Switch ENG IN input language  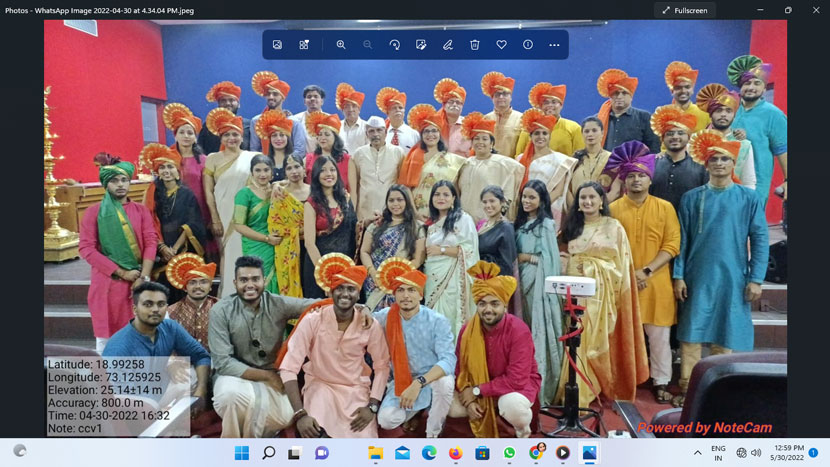click(718, 453)
